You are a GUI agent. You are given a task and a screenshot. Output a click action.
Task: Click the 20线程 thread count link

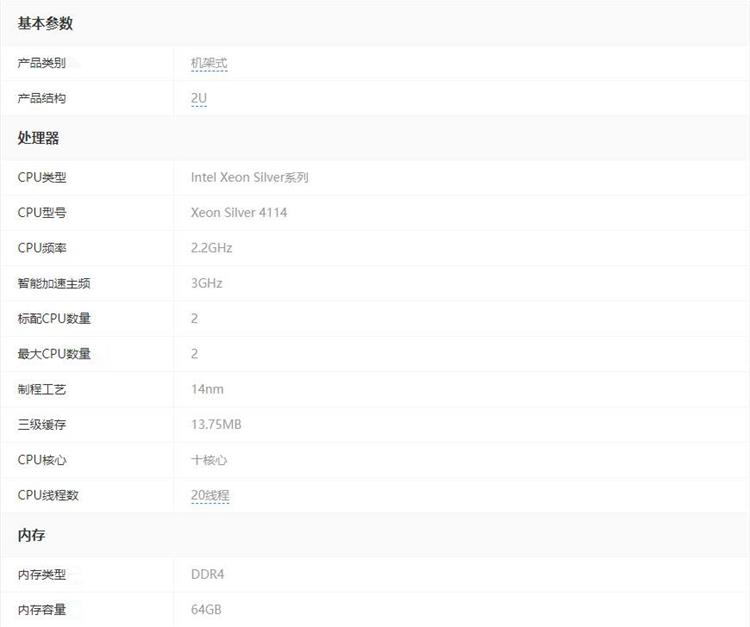click(210, 495)
